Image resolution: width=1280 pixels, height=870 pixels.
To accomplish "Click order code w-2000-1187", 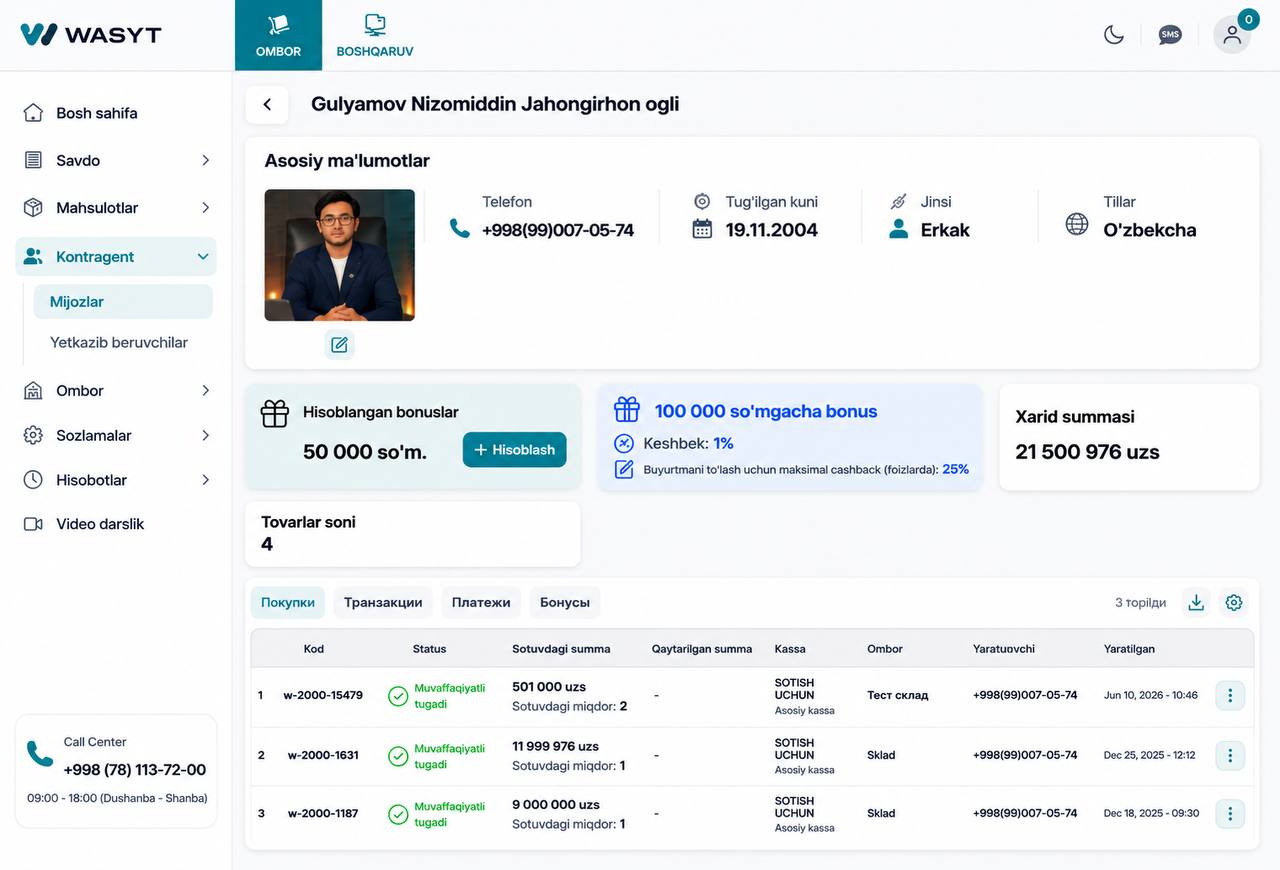I will pos(323,814).
